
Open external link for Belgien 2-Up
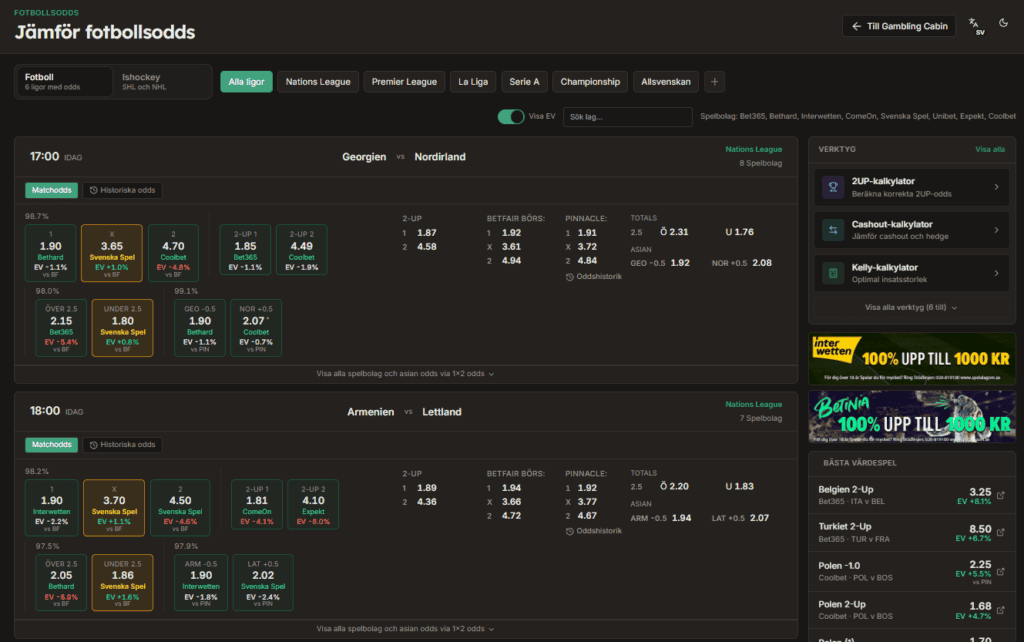coord(1000,496)
